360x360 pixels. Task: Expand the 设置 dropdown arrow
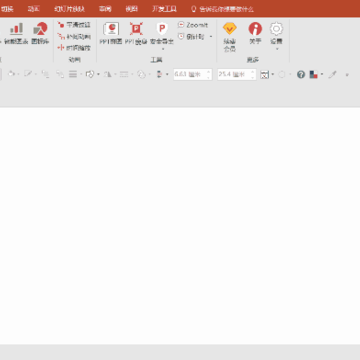point(277,49)
